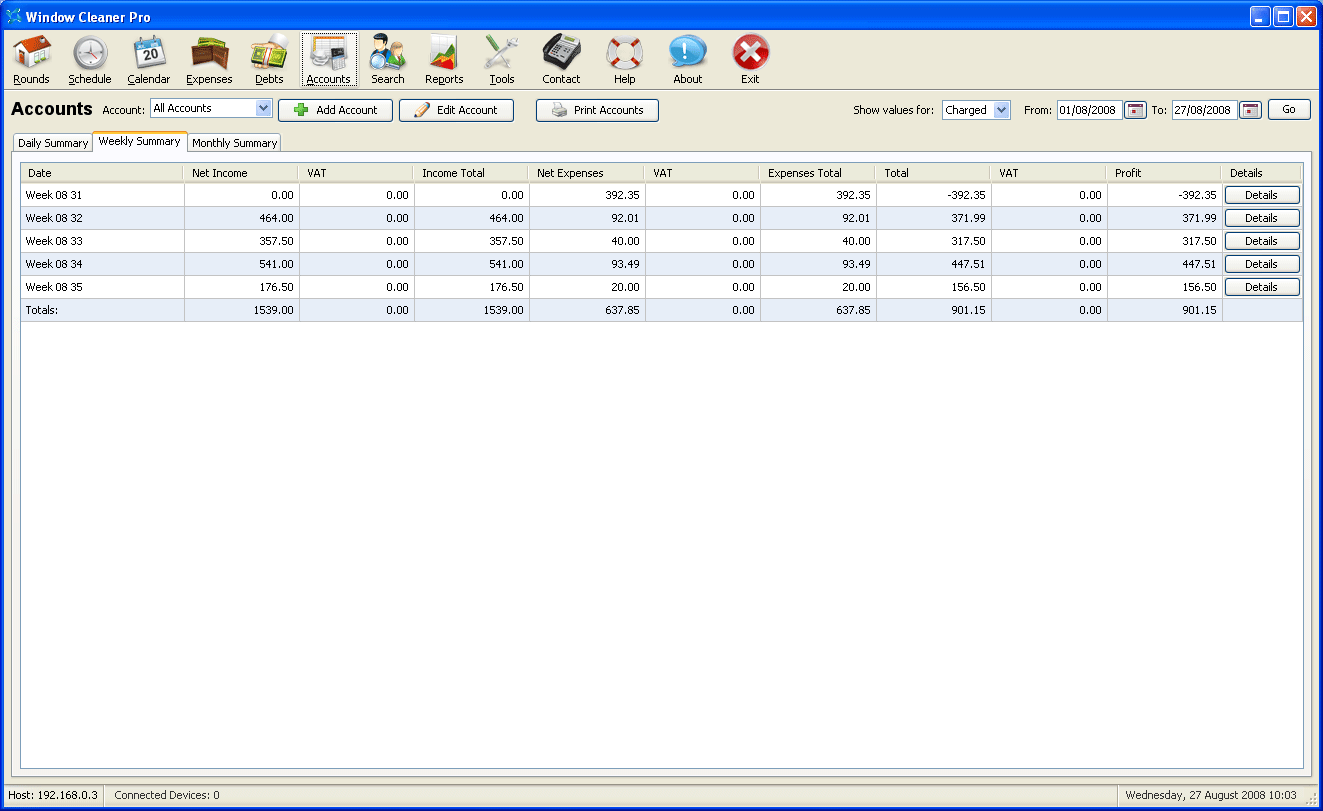Viewport: 1323px width, 811px height.
Task: Click the Help lifebuoy icon
Action: tap(625, 53)
